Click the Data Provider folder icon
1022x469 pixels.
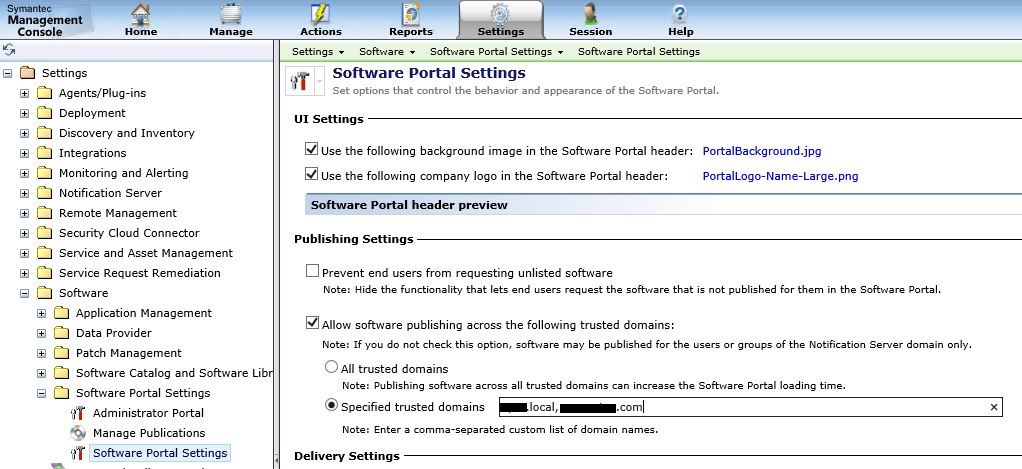tap(61, 333)
